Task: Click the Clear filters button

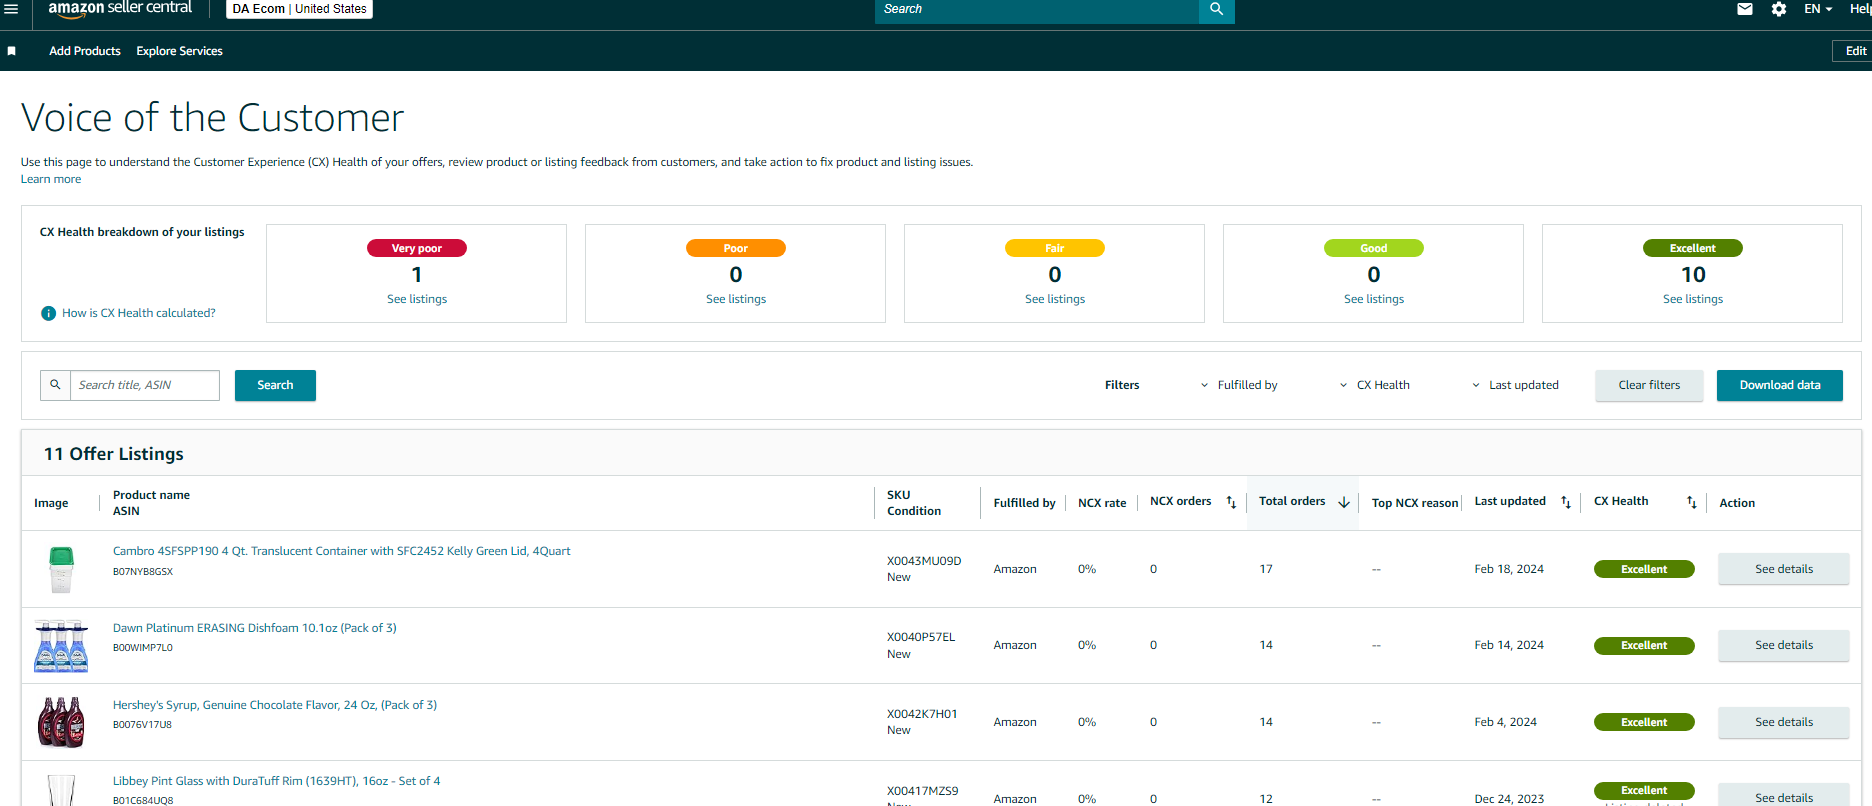Action: click(x=1649, y=385)
